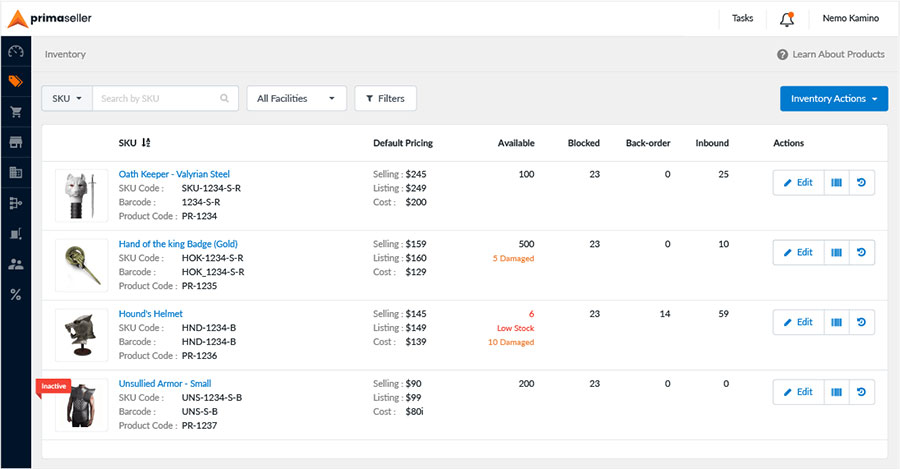The image size is (900, 469).
Task: Click the barcode icon for Oath Keeper row
Action: 836,183
